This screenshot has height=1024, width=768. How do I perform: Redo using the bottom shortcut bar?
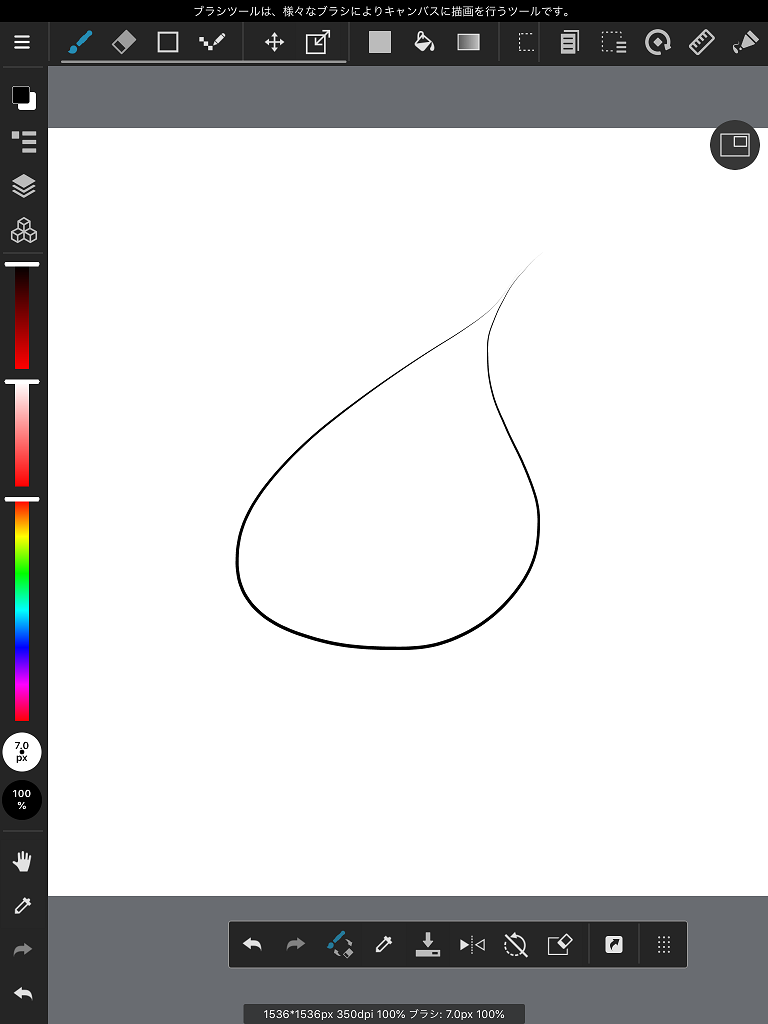coord(296,944)
